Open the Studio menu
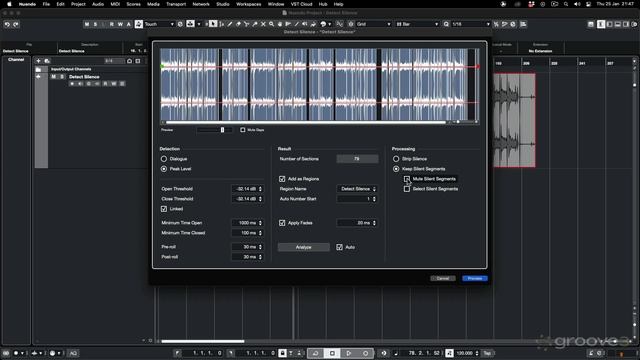This screenshot has width=640, height=360. (222, 4)
